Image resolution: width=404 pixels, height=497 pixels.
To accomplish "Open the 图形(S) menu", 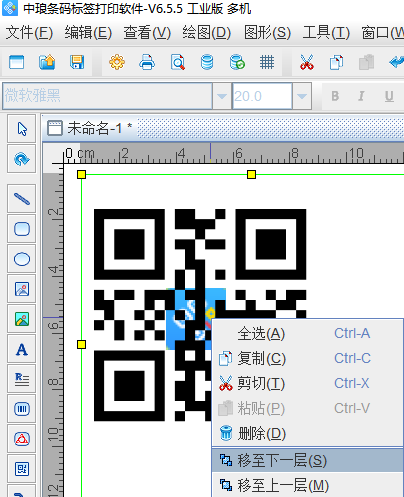I will click(267, 33).
